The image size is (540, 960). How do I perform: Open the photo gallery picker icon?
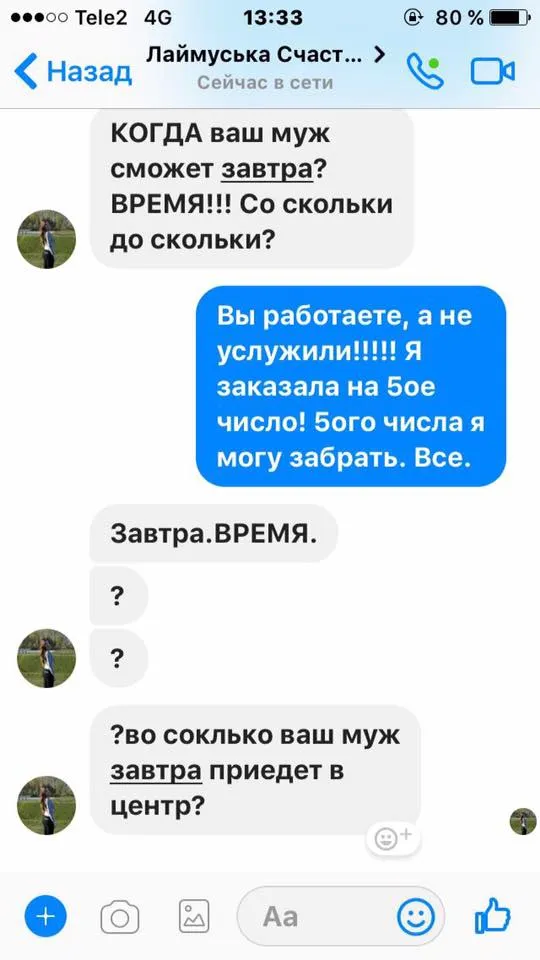click(194, 917)
